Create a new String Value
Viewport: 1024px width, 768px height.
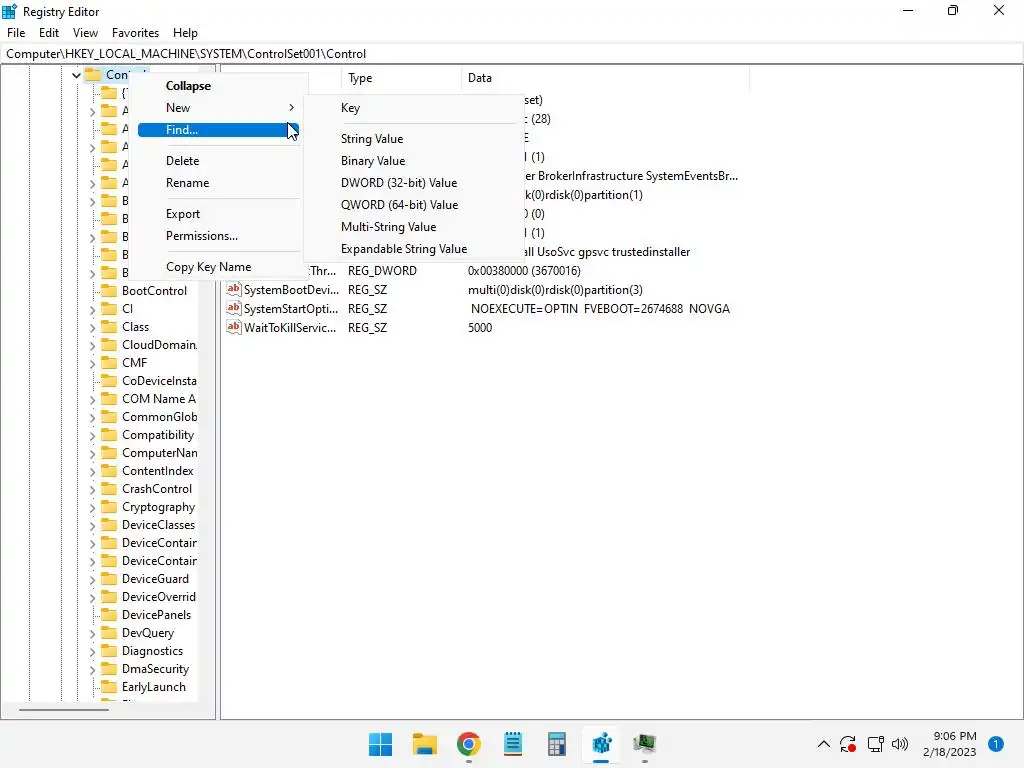tap(372, 138)
